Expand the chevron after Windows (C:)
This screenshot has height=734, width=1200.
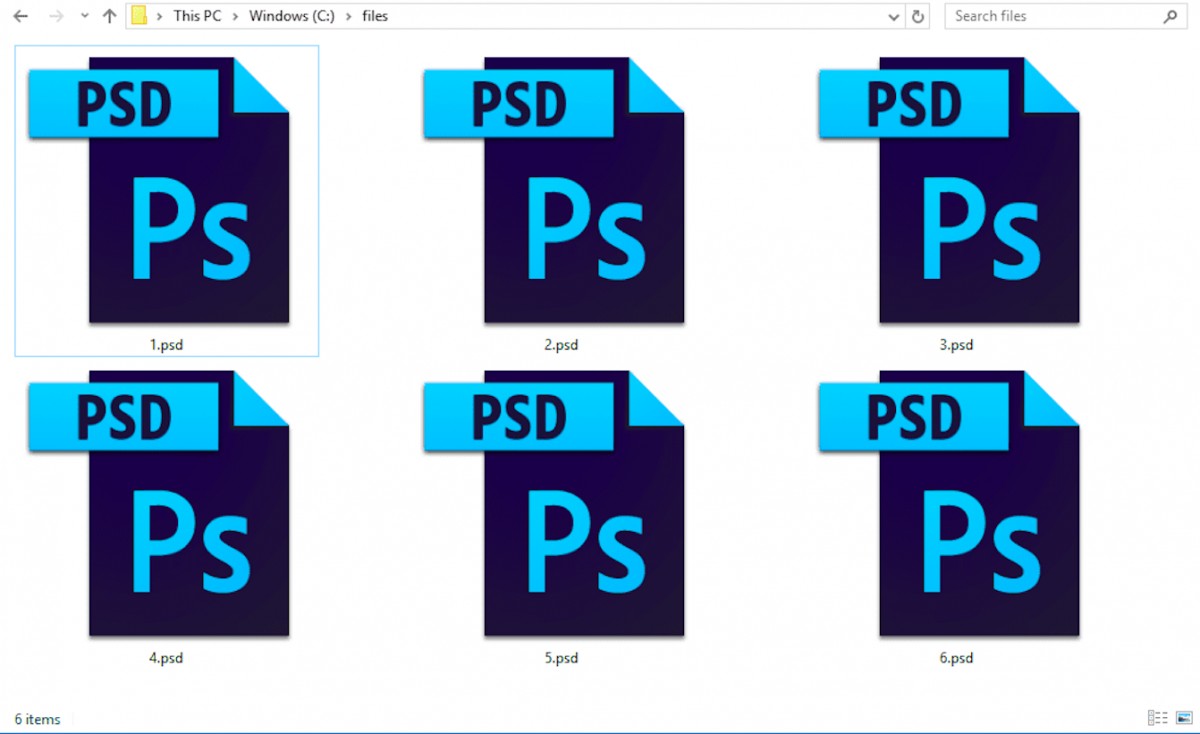coord(349,17)
